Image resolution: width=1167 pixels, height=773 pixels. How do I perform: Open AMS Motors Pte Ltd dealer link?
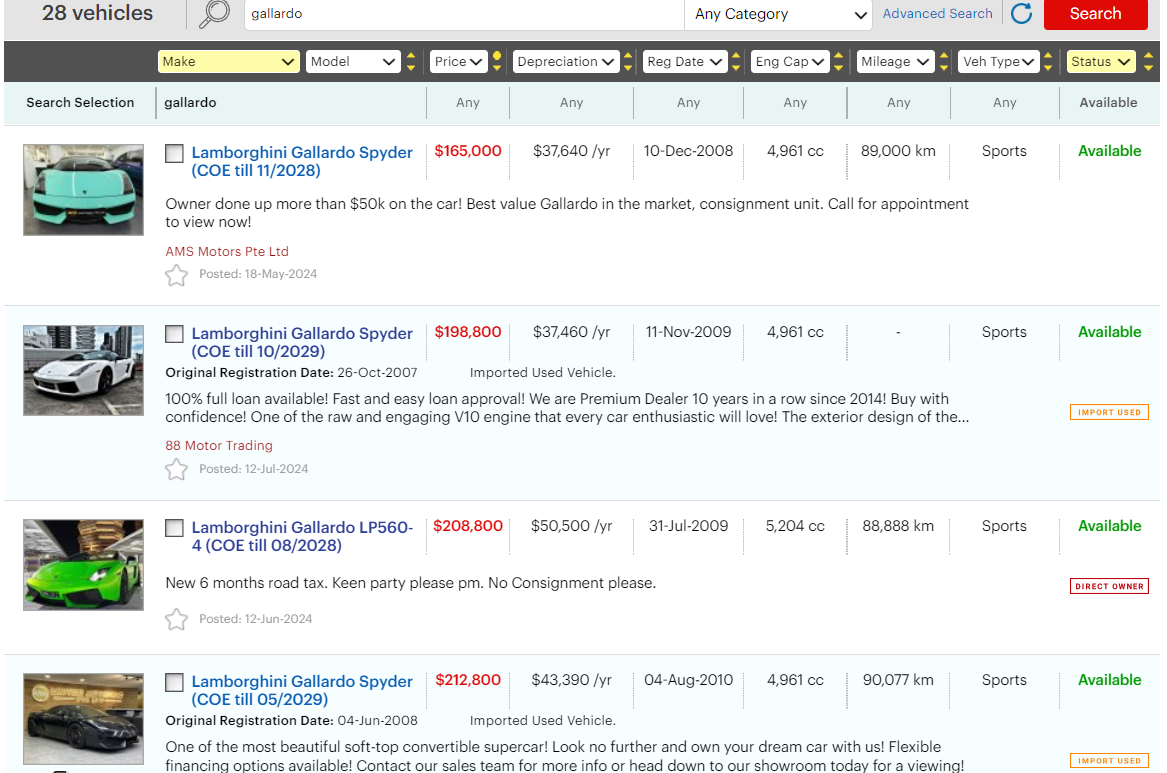pyautogui.click(x=227, y=252)
